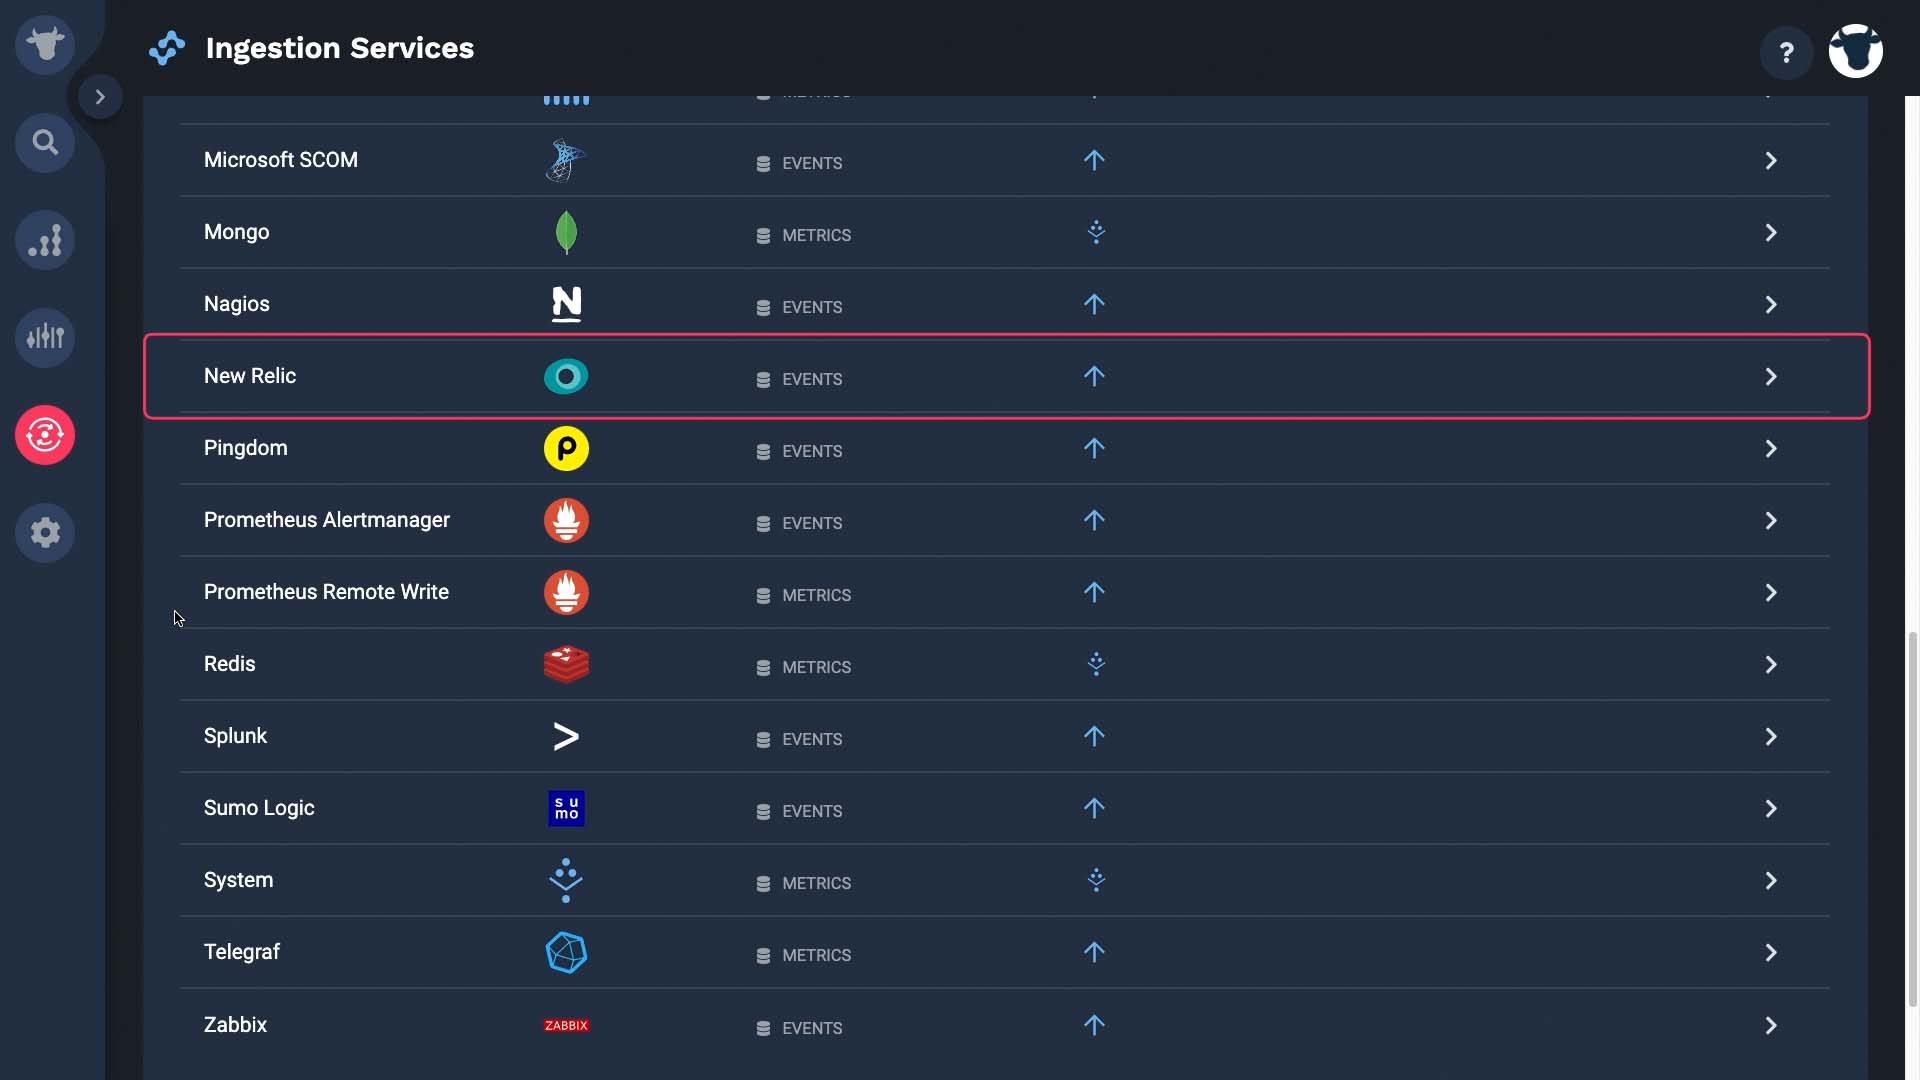
Task: Click the Pingdom yellow logo
Action: tap(566, 448)
